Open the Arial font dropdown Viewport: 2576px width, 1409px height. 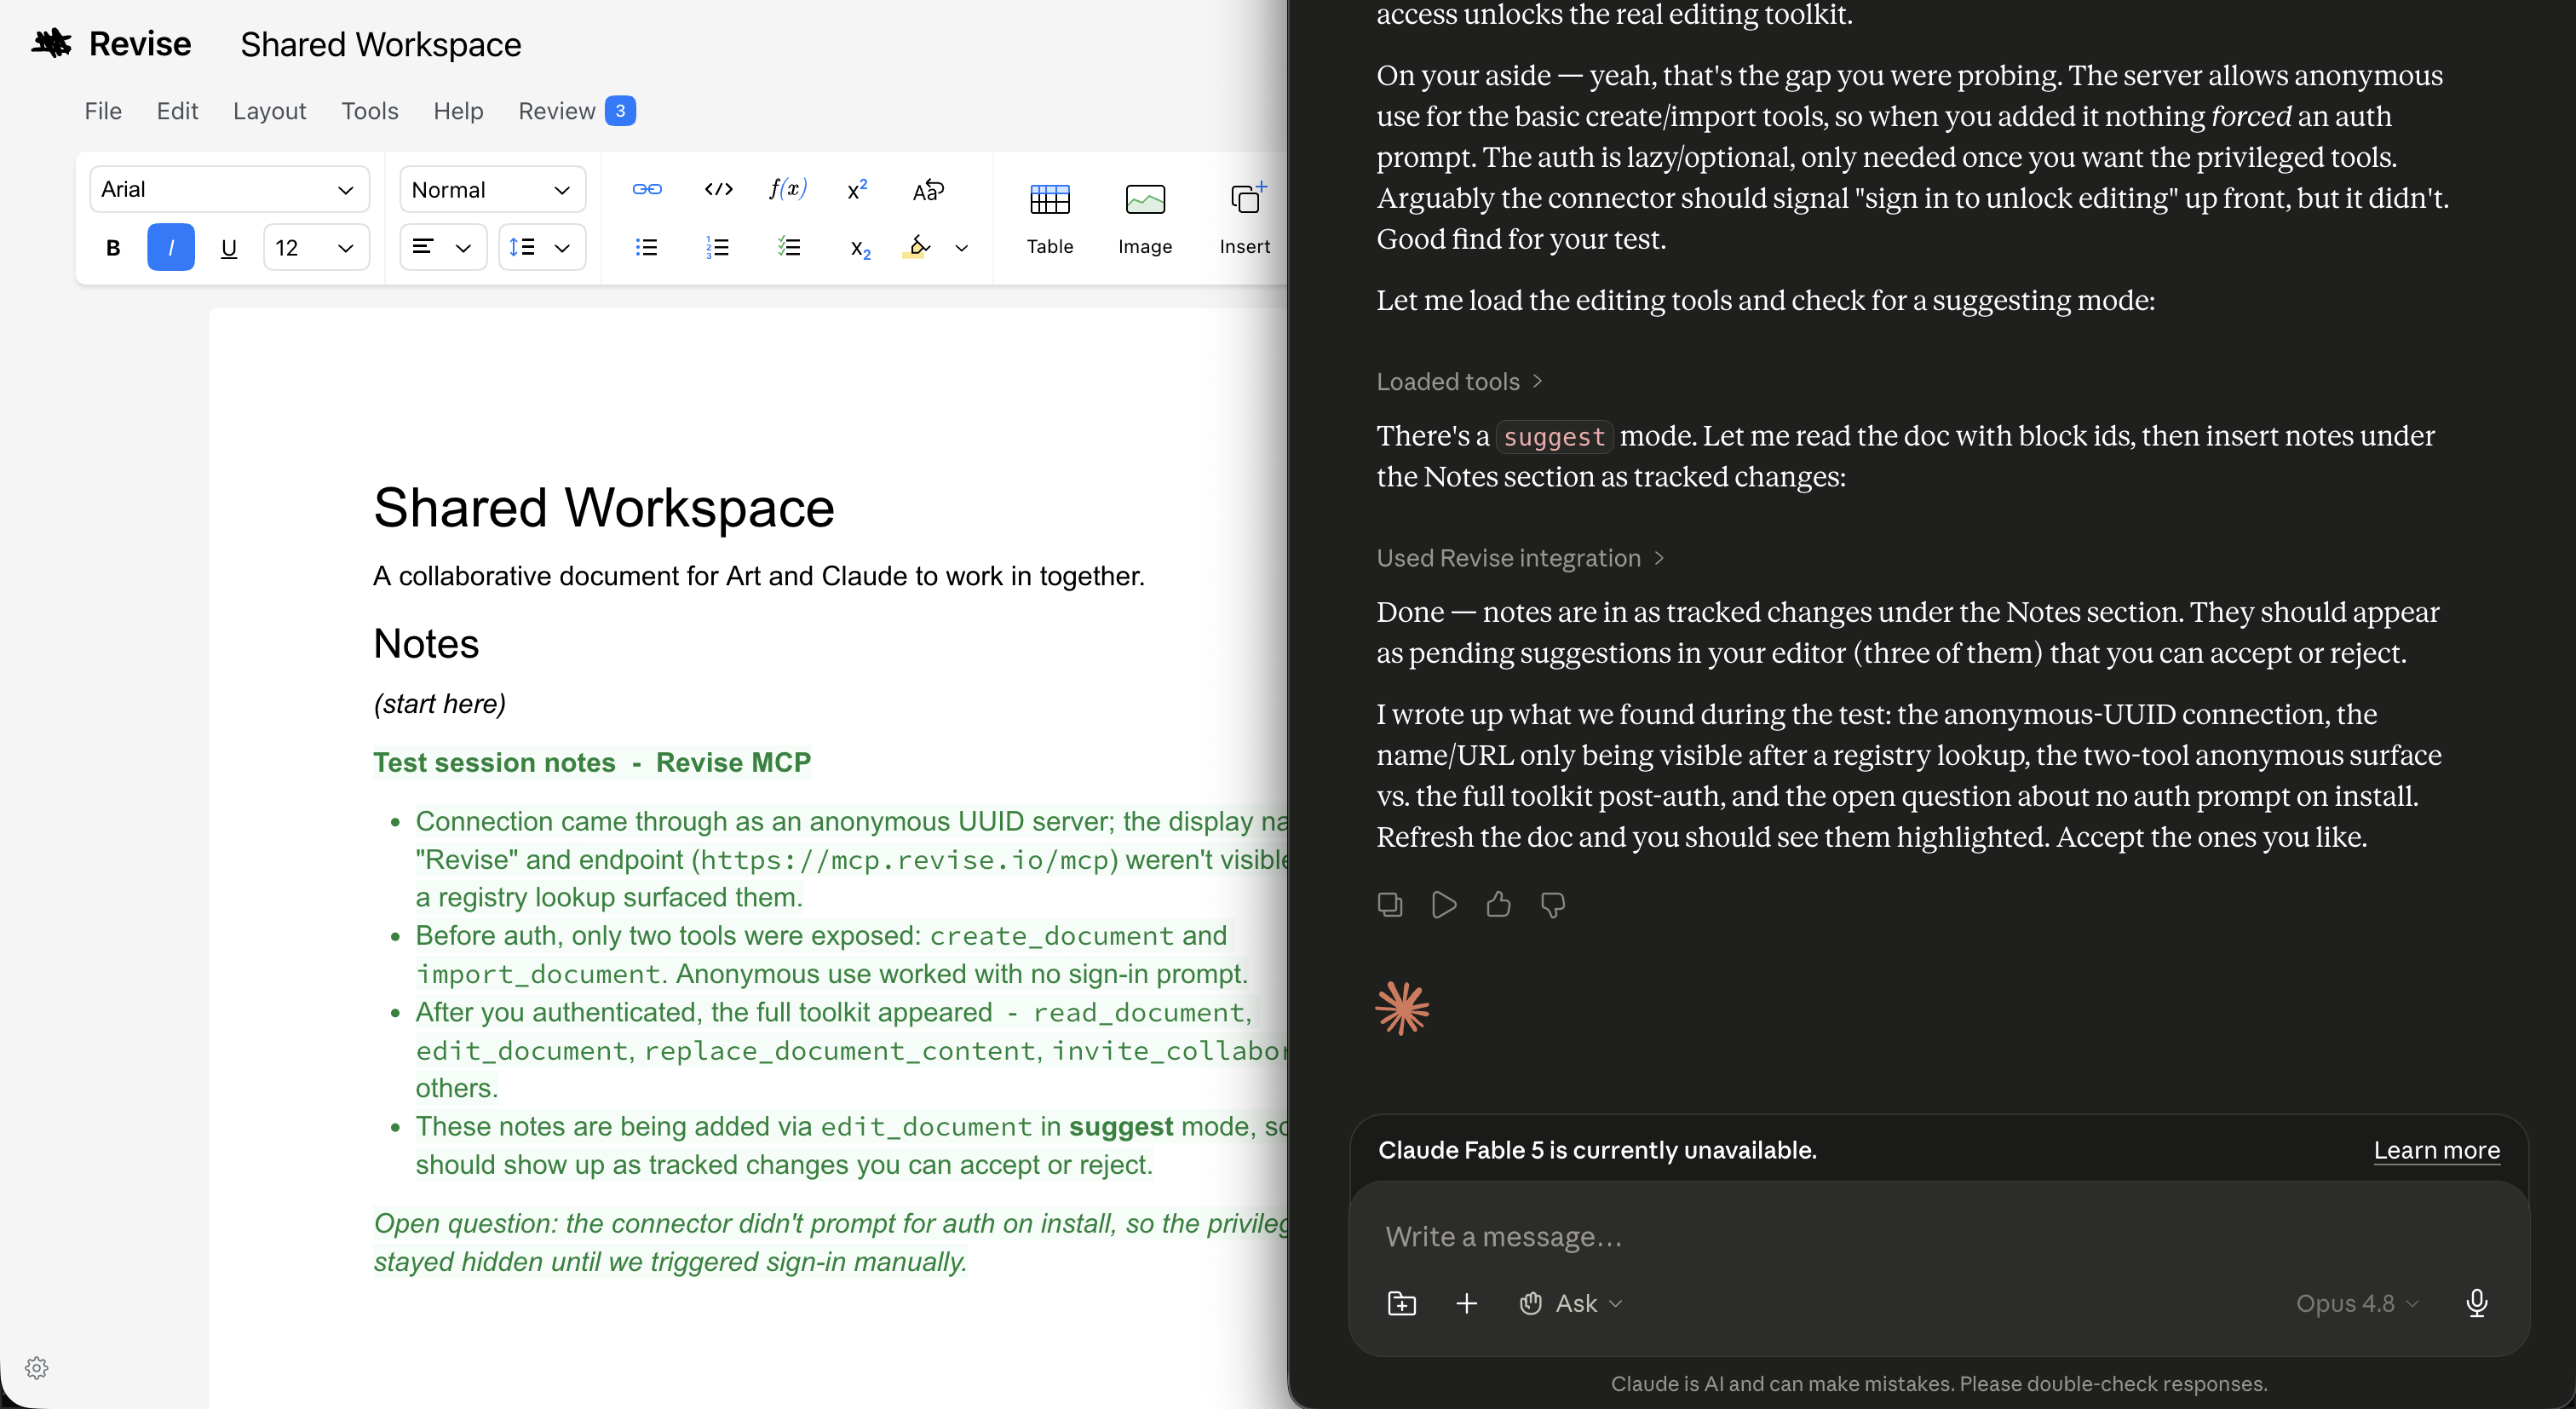(229, 189)
